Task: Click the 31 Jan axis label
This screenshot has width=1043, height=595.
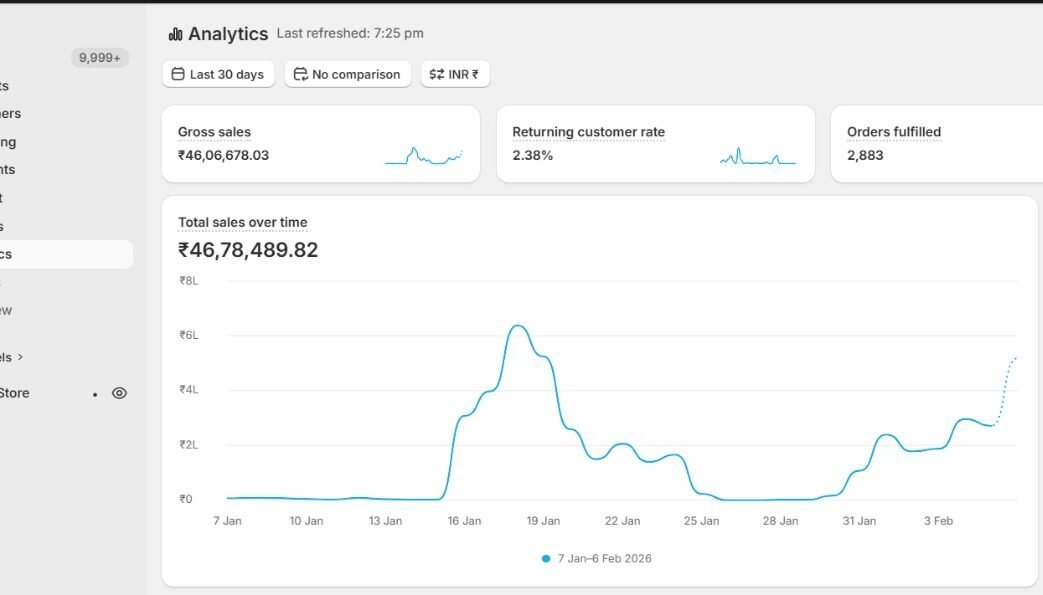Action: click(859, 520)
